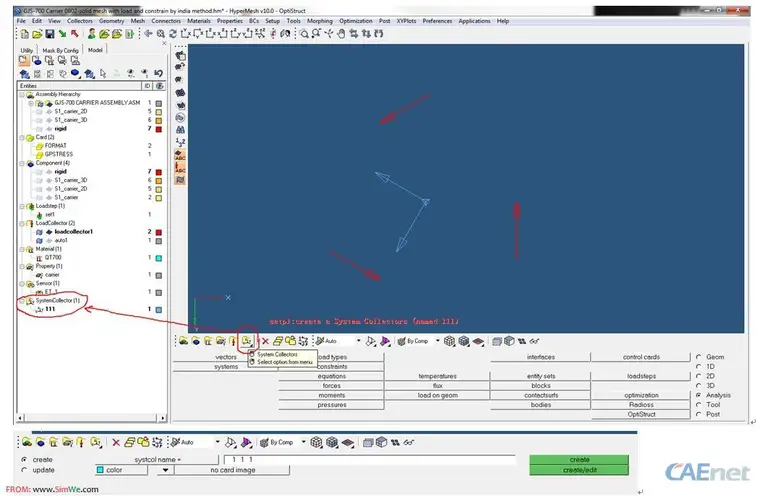Collapse the Assembly Hierarchy tree node
The height and width of the screenshot is (498, 760).
point(22,95)
